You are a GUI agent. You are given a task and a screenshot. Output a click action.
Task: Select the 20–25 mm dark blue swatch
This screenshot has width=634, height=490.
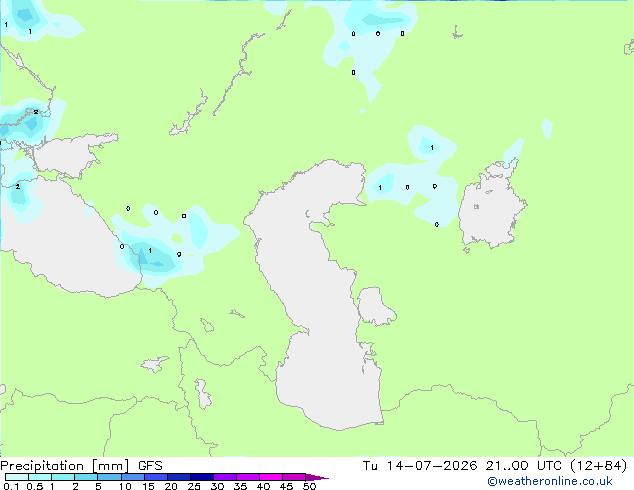pyautogui.click(x=179, y=477)
